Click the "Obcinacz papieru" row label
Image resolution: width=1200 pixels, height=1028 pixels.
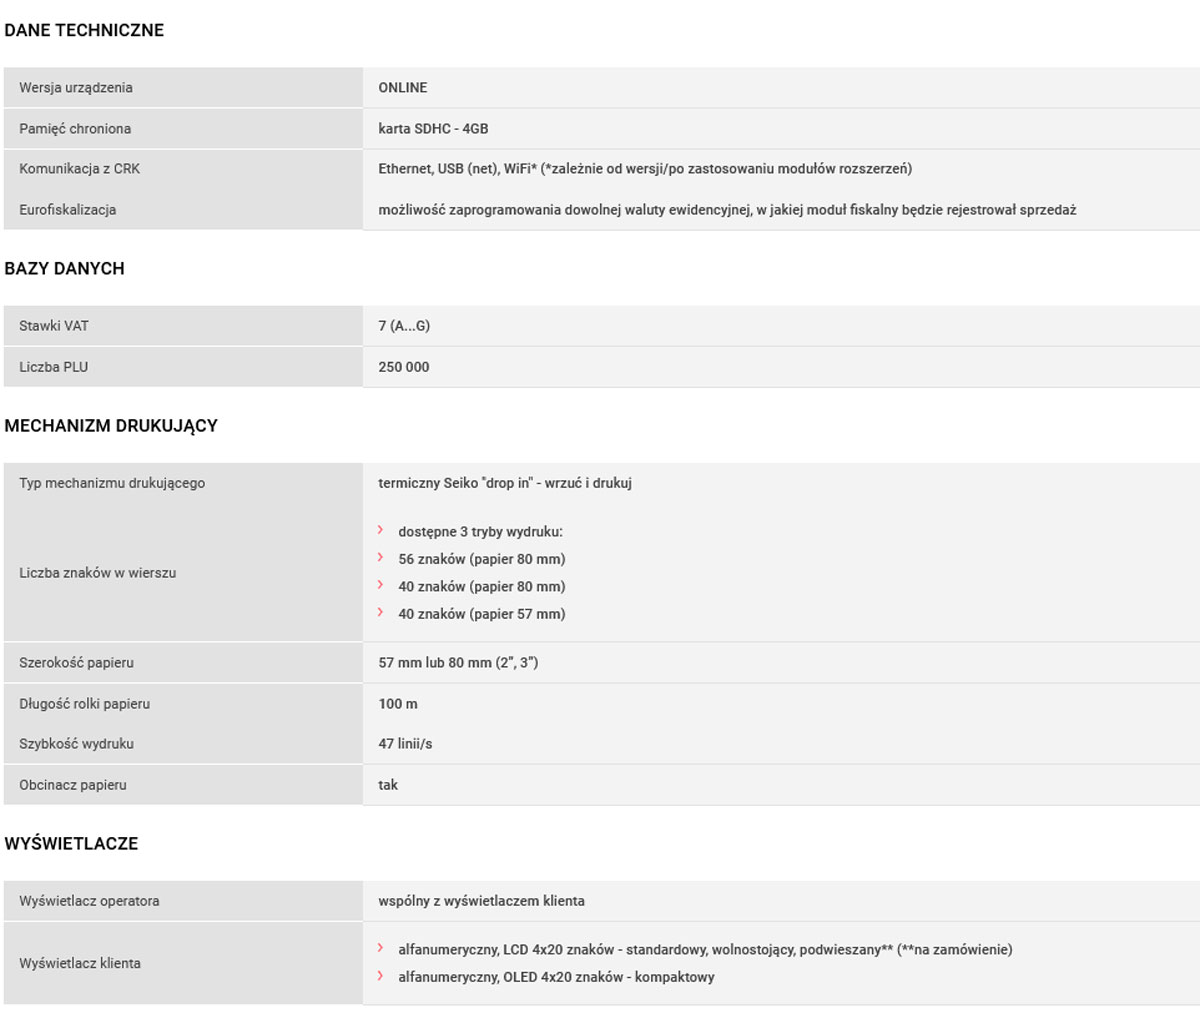[x=73, y=785]
